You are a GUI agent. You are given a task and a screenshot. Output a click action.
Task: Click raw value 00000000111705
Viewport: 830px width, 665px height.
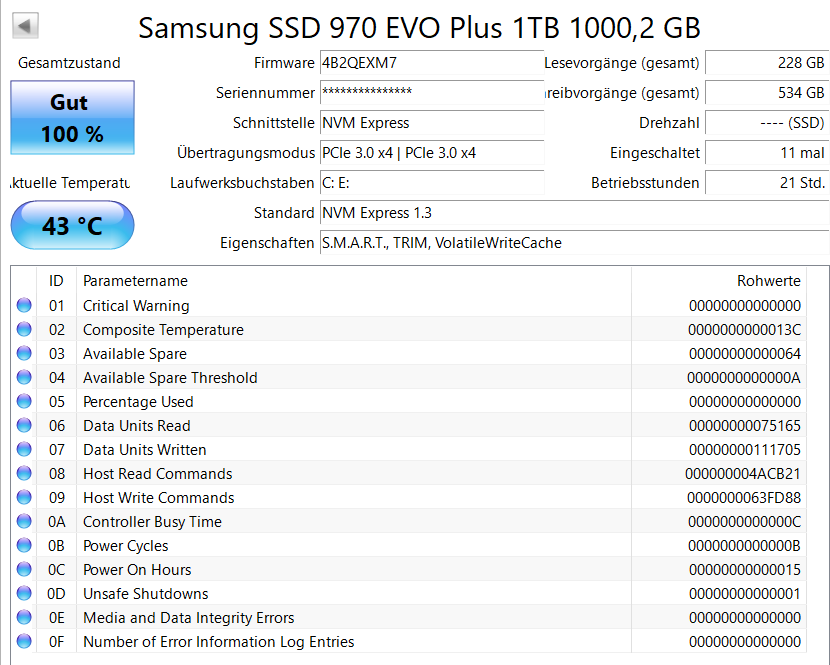745,450
